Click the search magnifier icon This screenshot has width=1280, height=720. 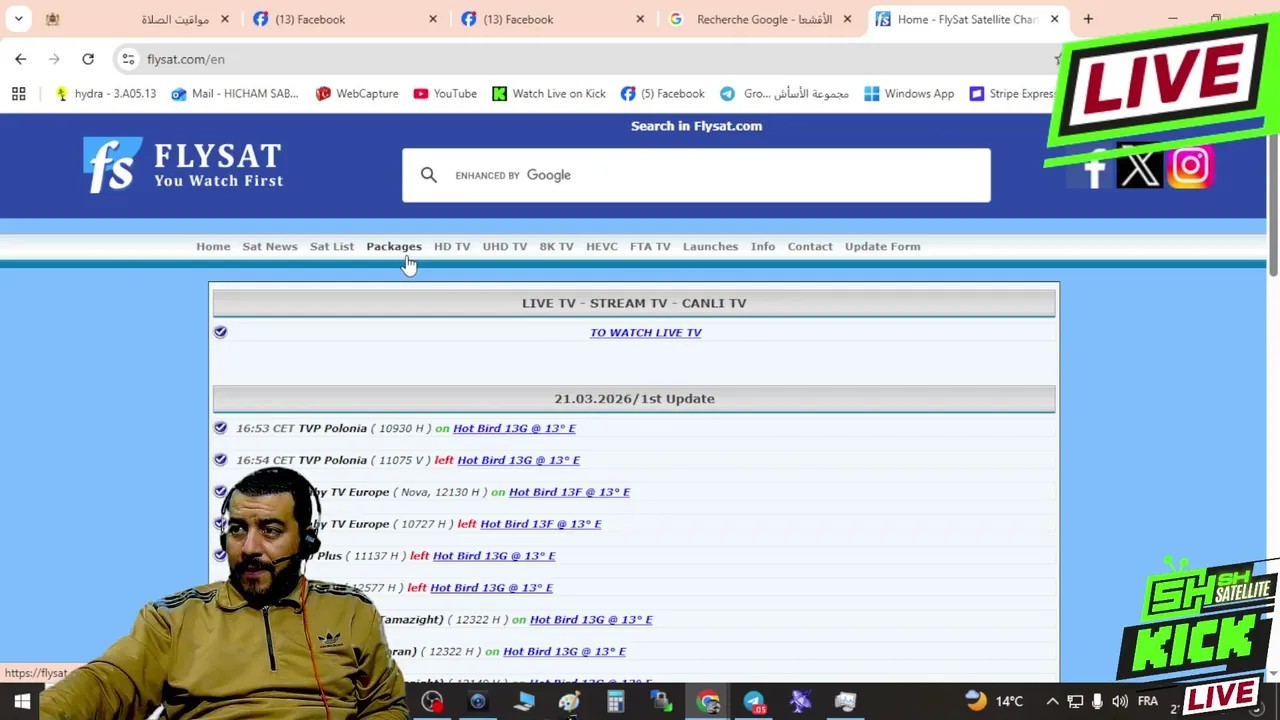pyautogui.click(x=429, y=175)
